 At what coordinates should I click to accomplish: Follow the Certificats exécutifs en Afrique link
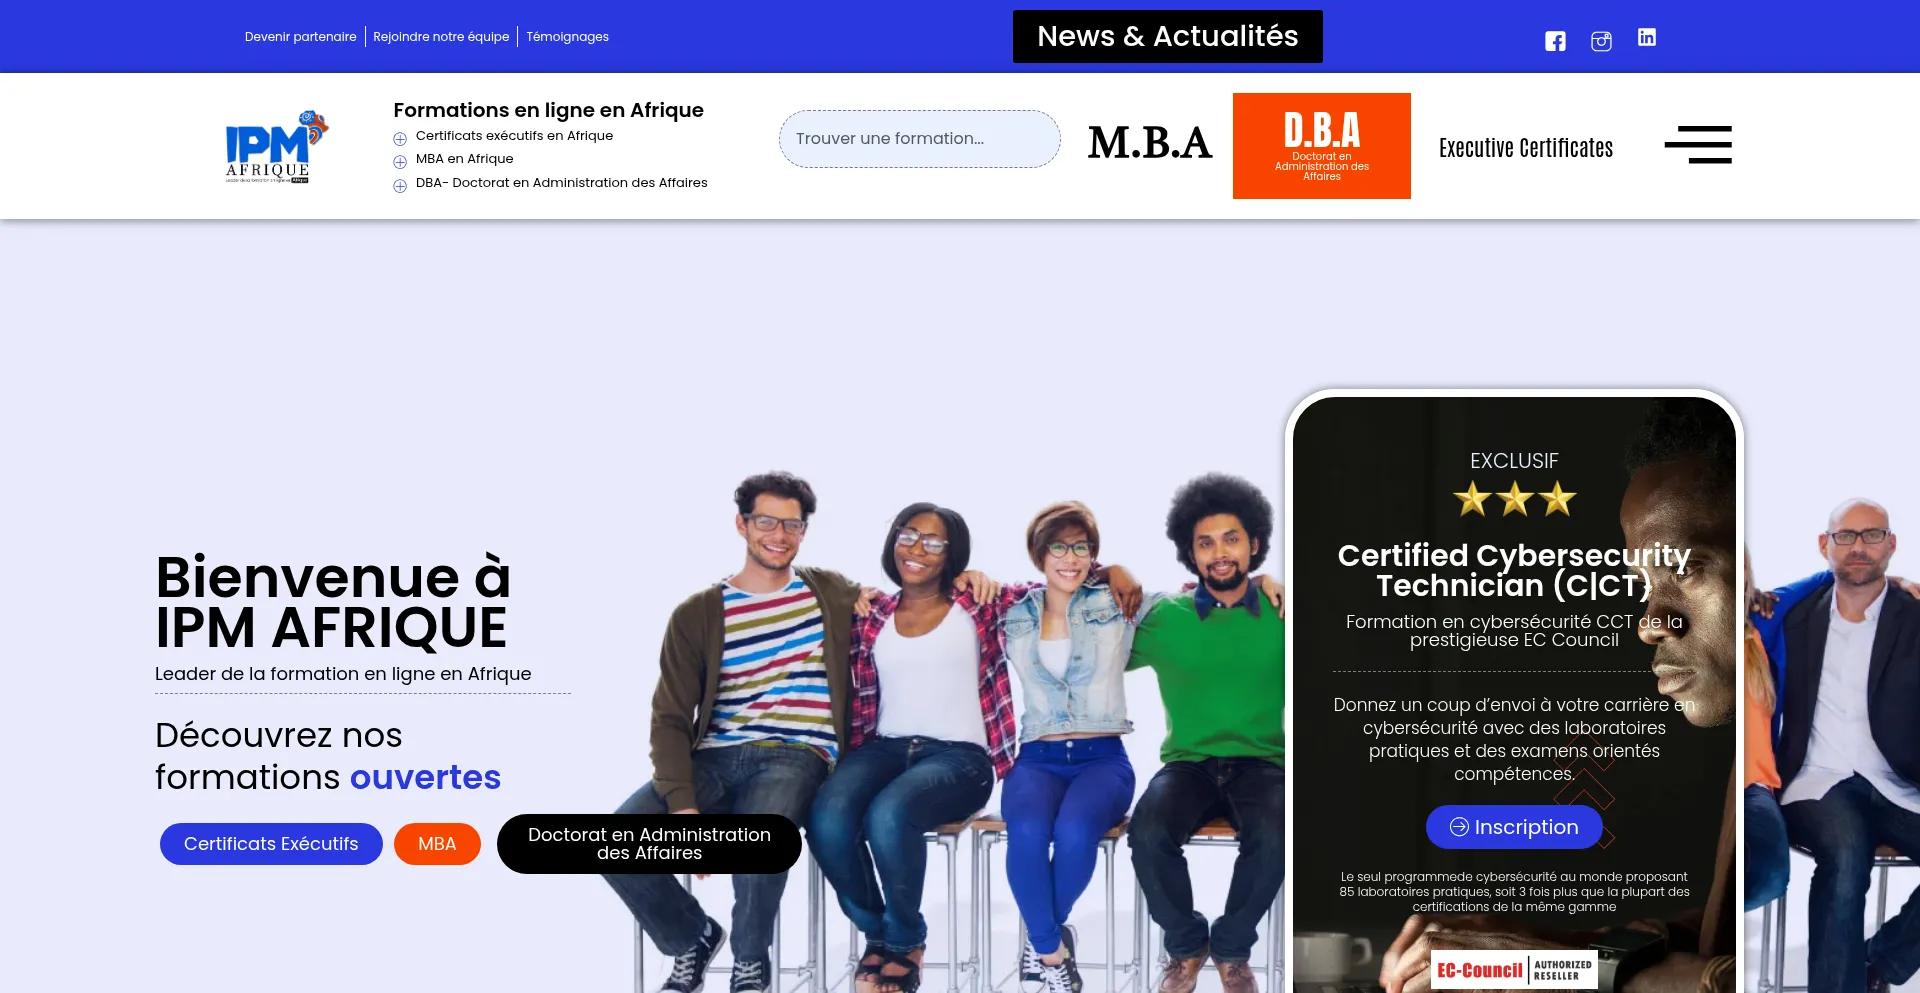point(514,136)
